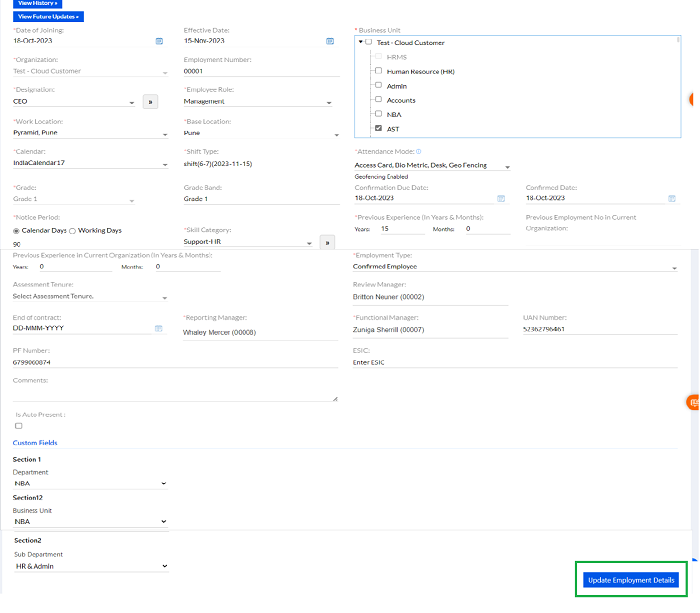
Task: Click View Future Updates button
Action: tap(48, 17)
